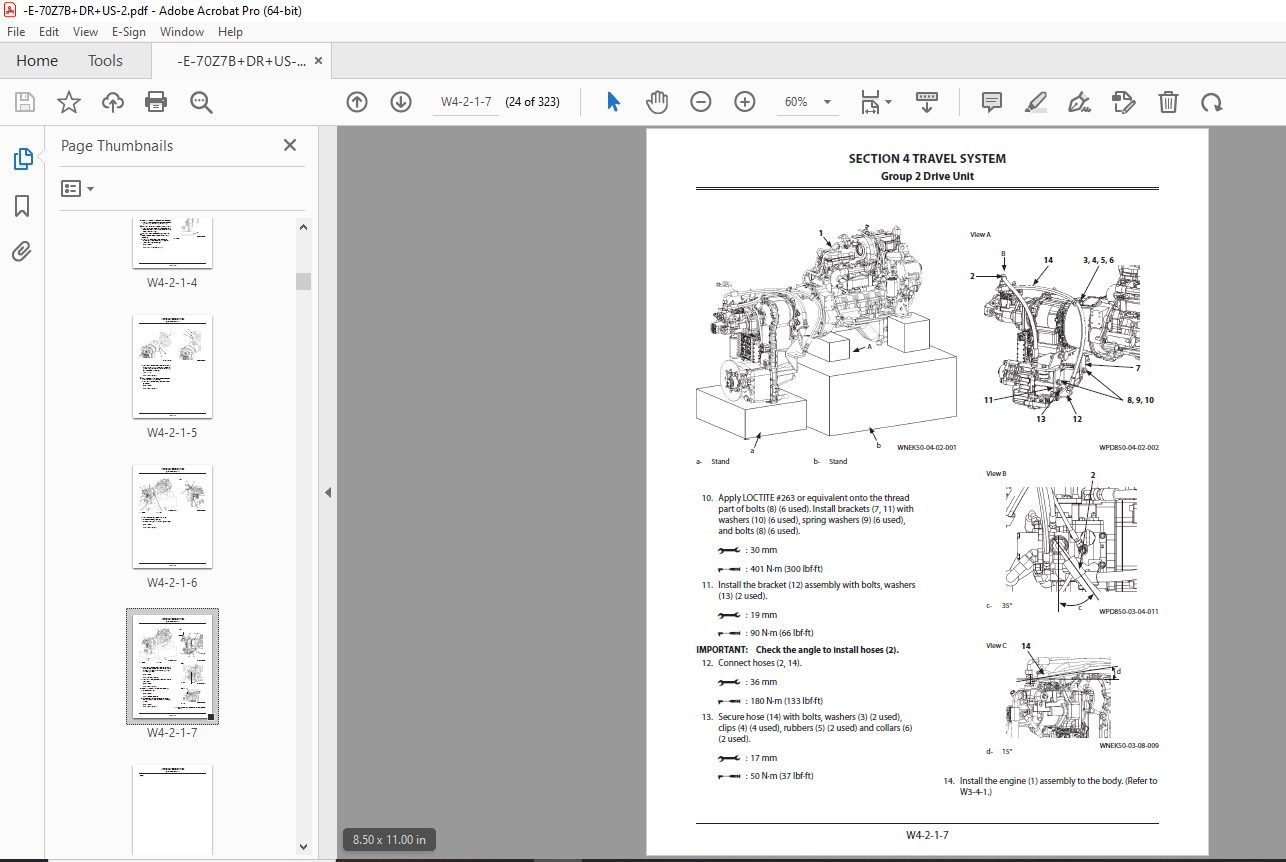This screenshot has width=1286, height=862.
Task: Click the 180 N·m (133 lbf·ft) torque value
Action: tap(784, 701)
